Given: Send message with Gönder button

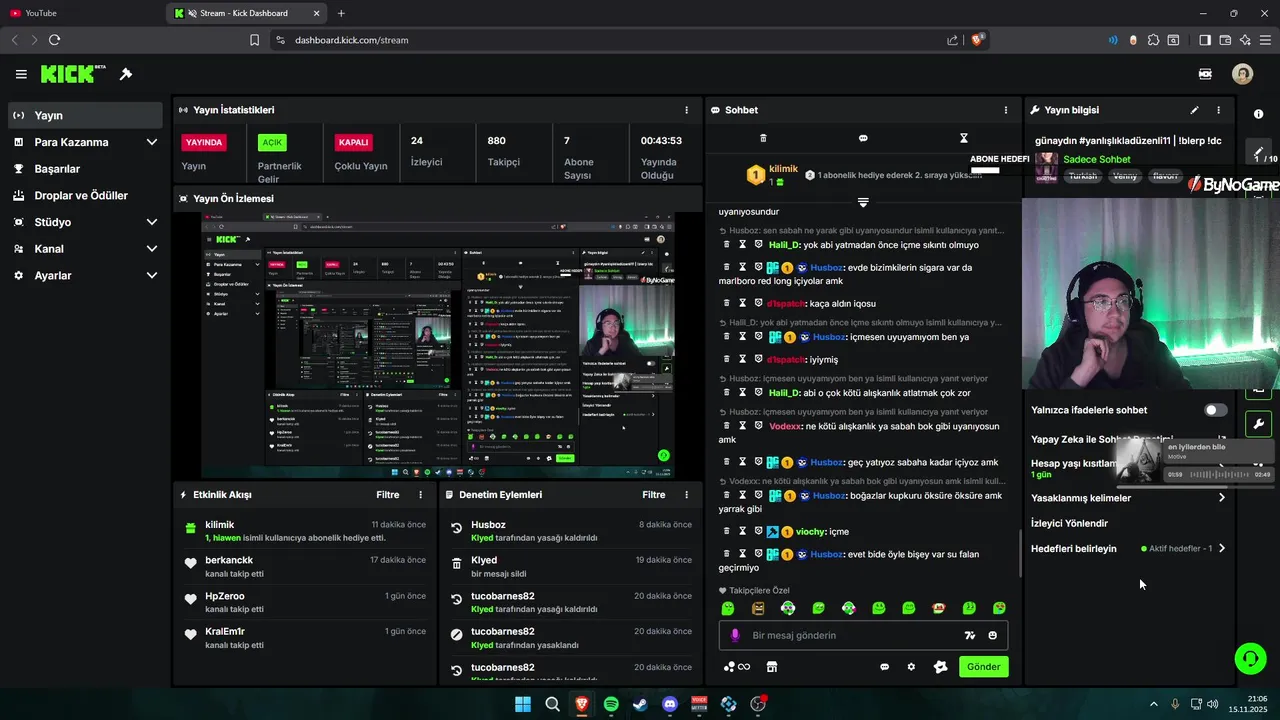Looking at the screenshot, I should point(983,667).
